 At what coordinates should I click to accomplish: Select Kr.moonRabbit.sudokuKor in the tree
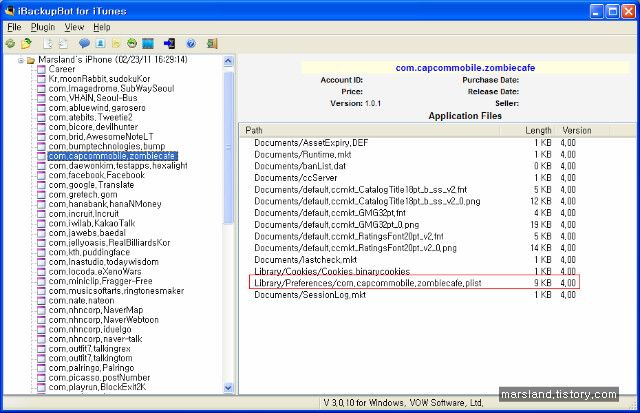click(x=99, y=79)
